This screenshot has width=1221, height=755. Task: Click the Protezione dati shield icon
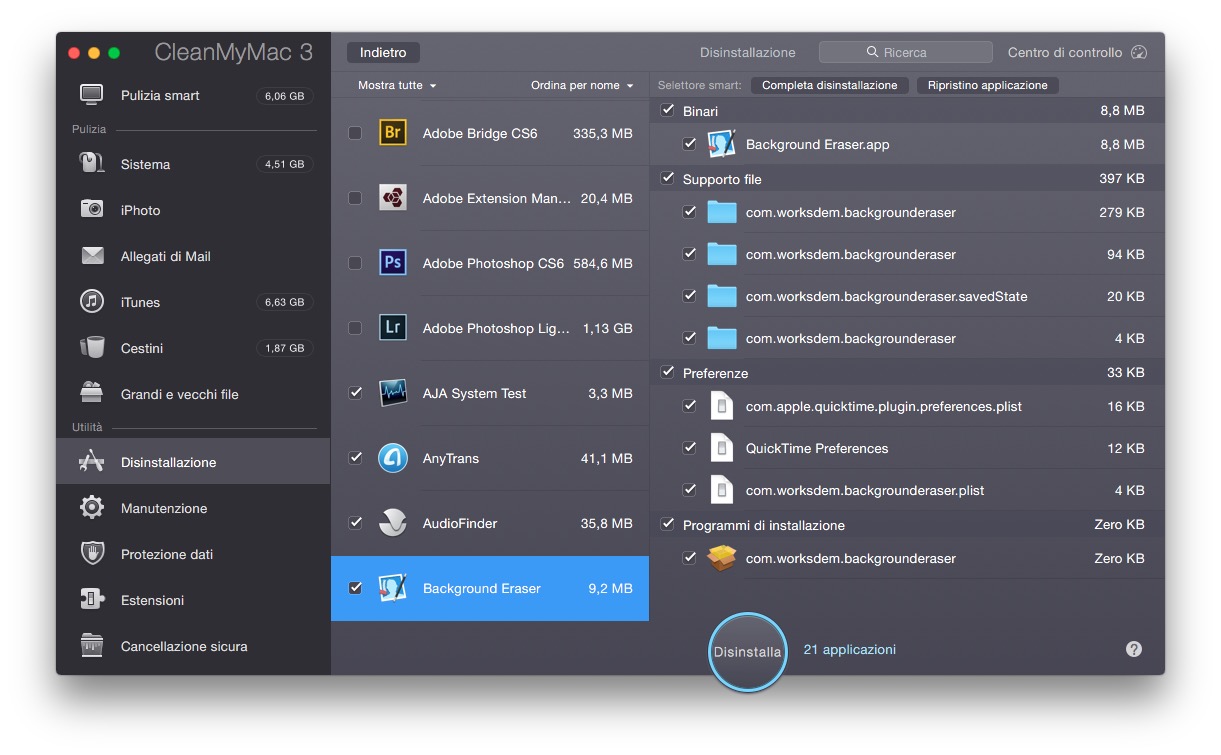tap(92, 553)
